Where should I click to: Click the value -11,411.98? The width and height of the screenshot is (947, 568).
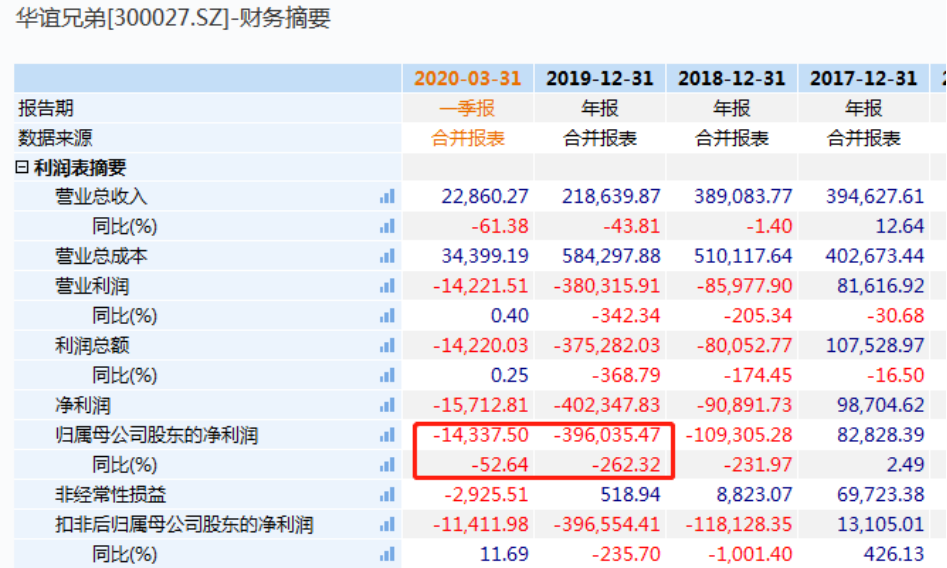(480, 524)
